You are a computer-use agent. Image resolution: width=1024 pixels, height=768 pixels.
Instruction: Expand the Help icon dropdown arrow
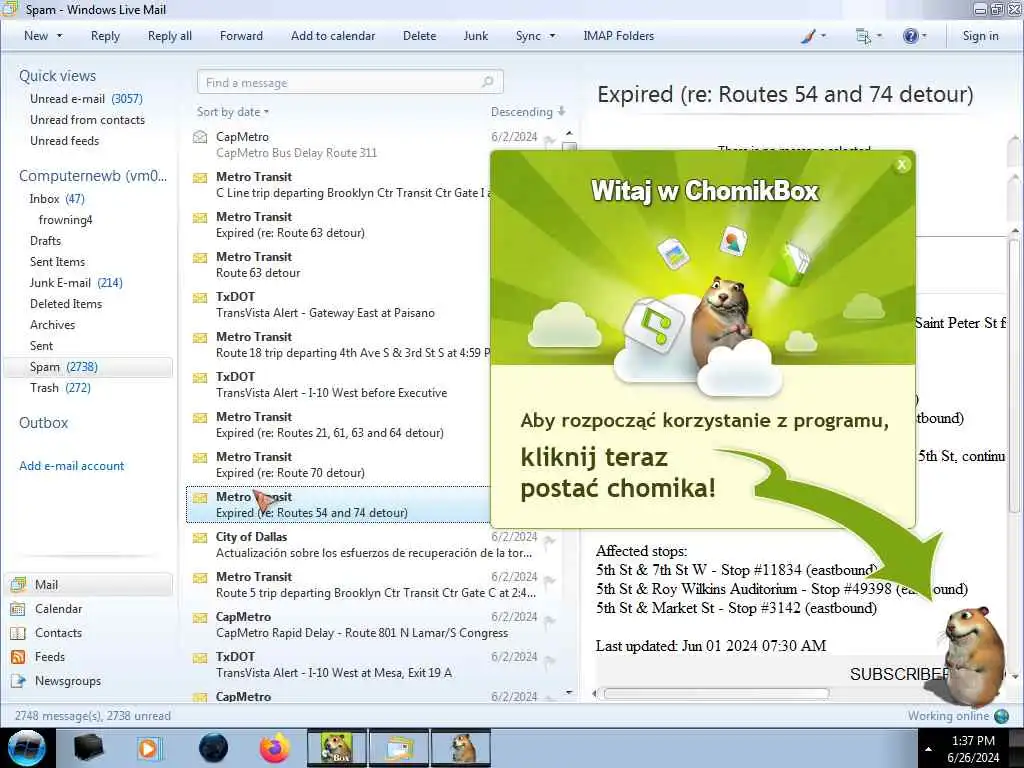click(x=924, y=36)
